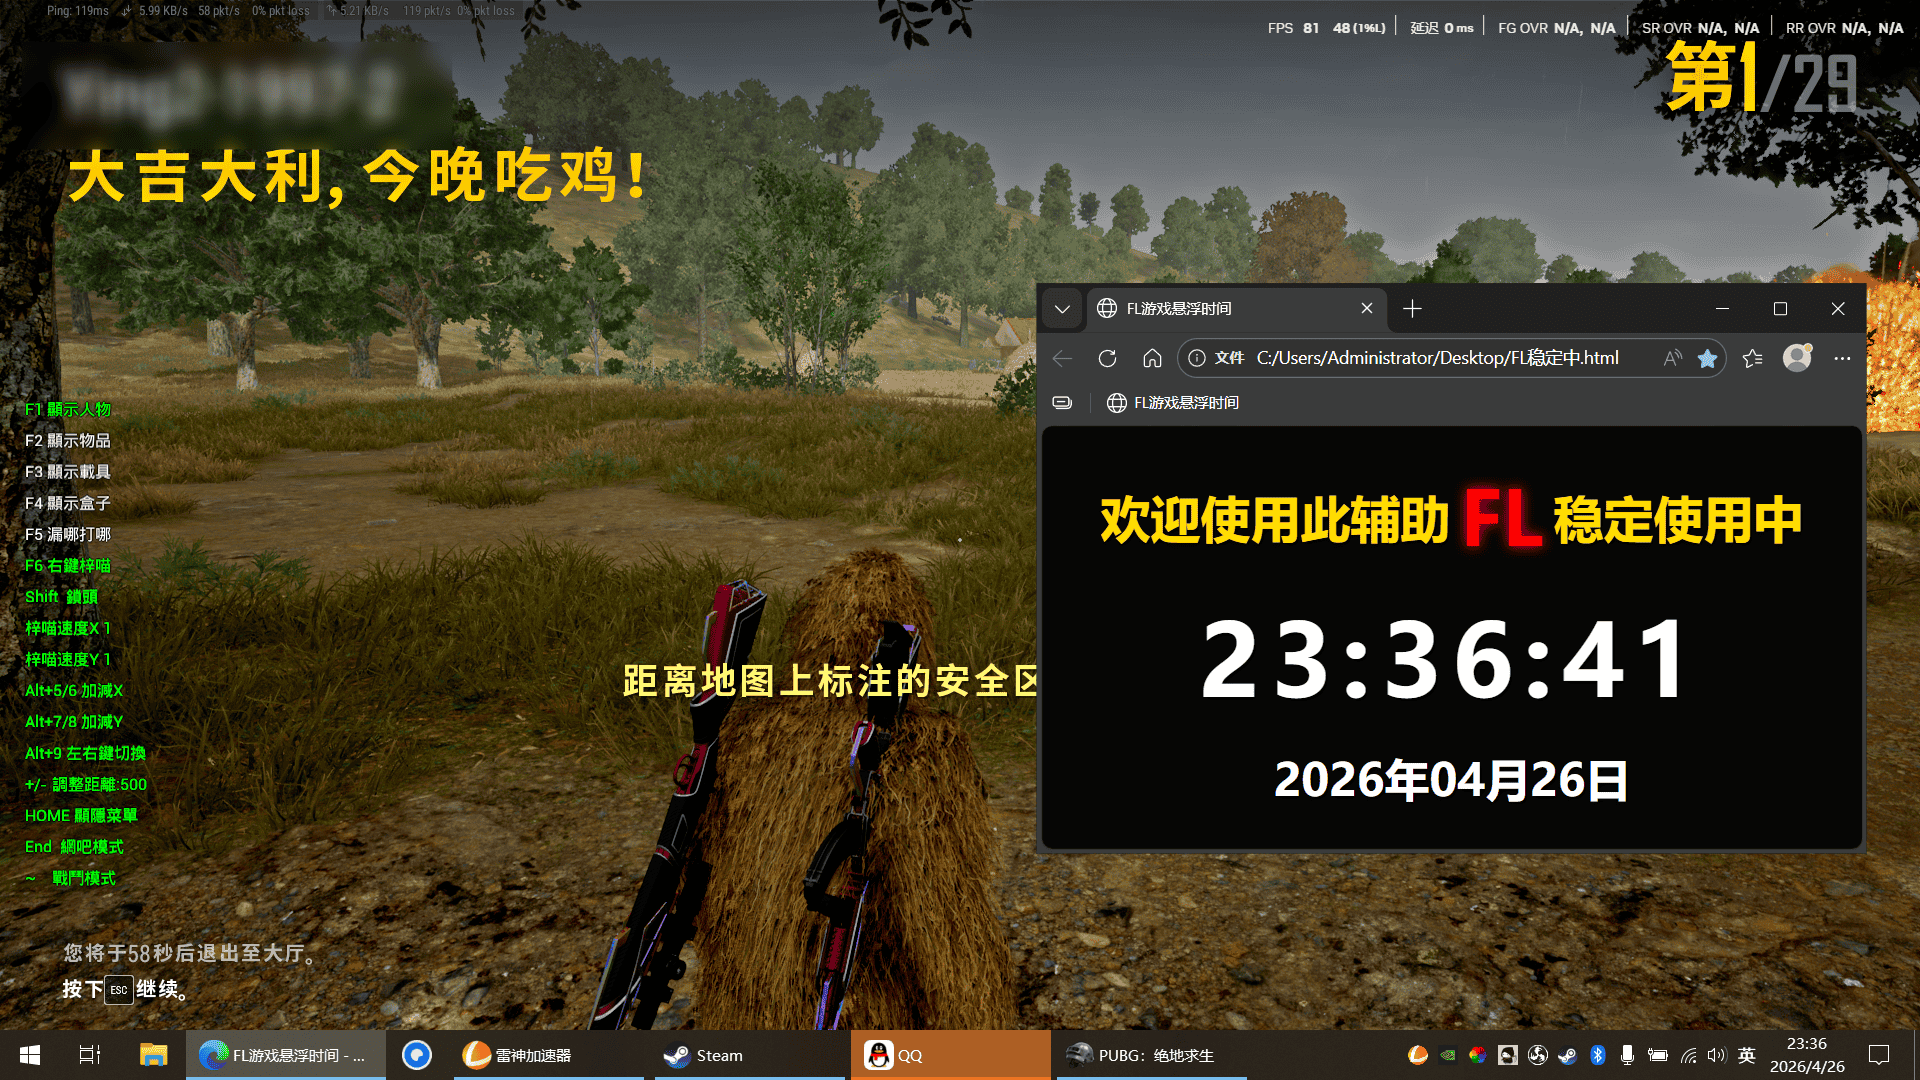Click the read aloud icon in address bar
Screen dimensions: 1920x1080
coord(1672,358)
